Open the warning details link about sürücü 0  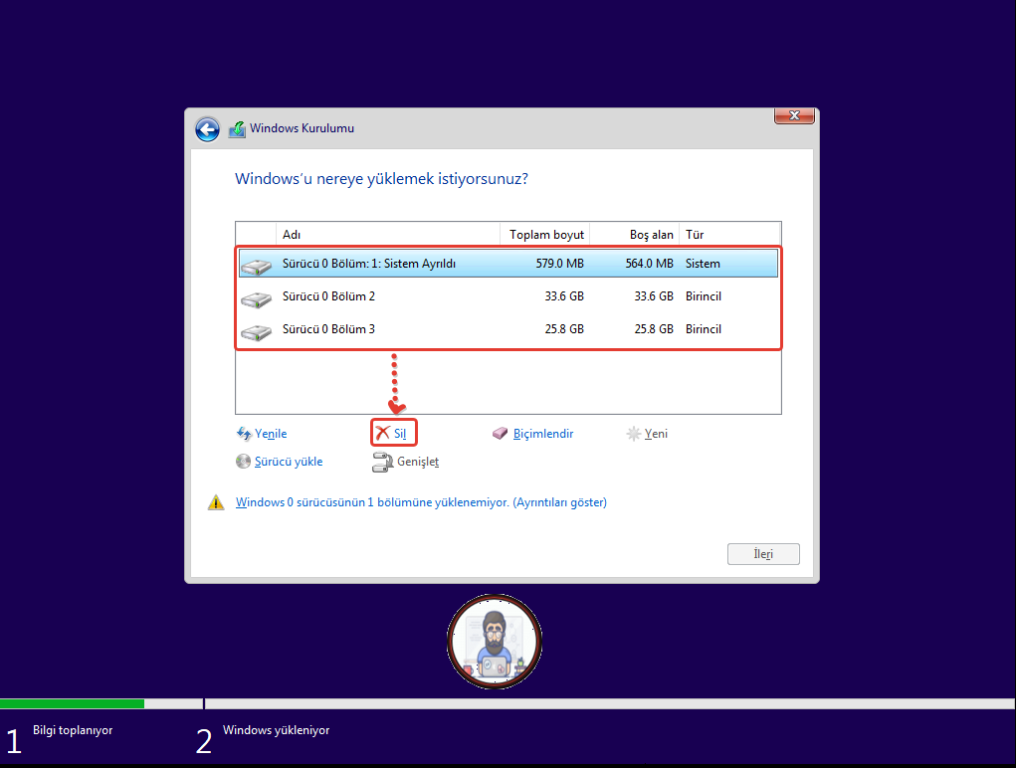point(421,502)
